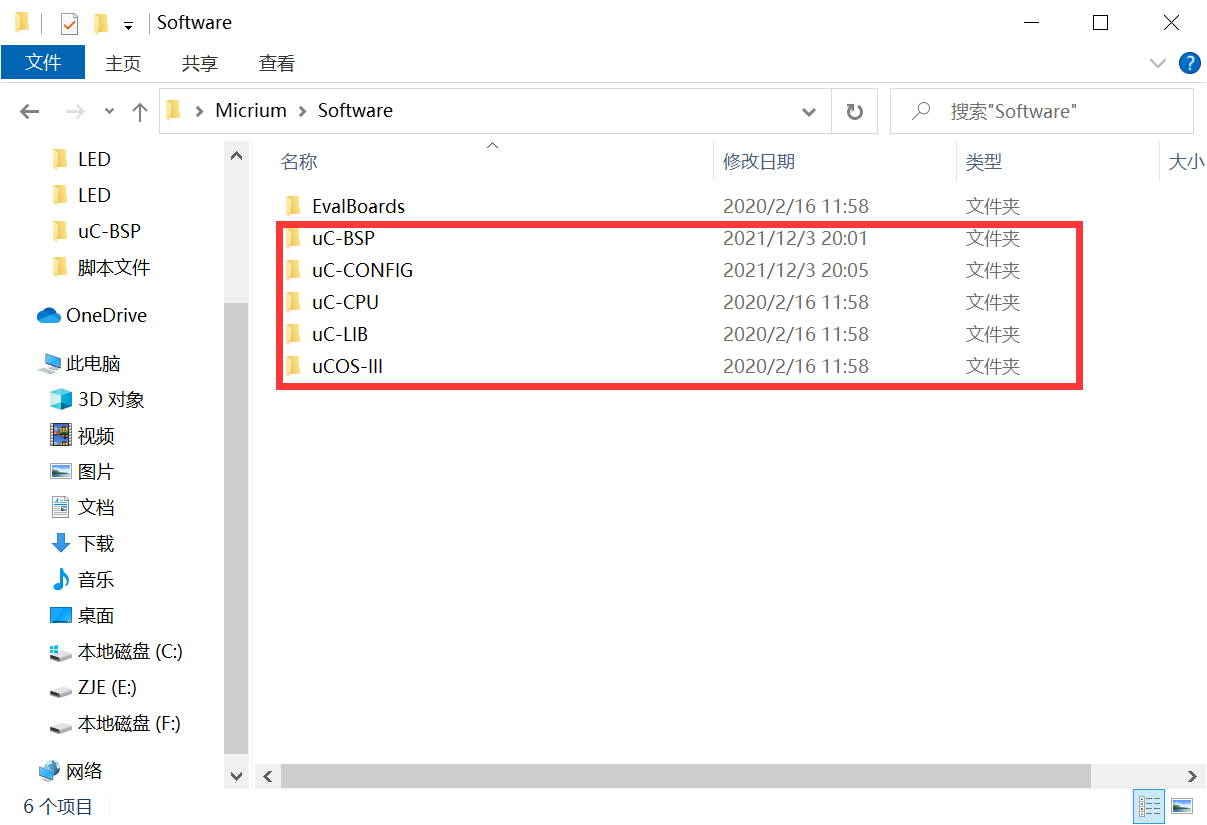The height and width of the screenshot is (825, 1207).
Task: Open Explorer help question mark
Action: (x=1190, y=63)
